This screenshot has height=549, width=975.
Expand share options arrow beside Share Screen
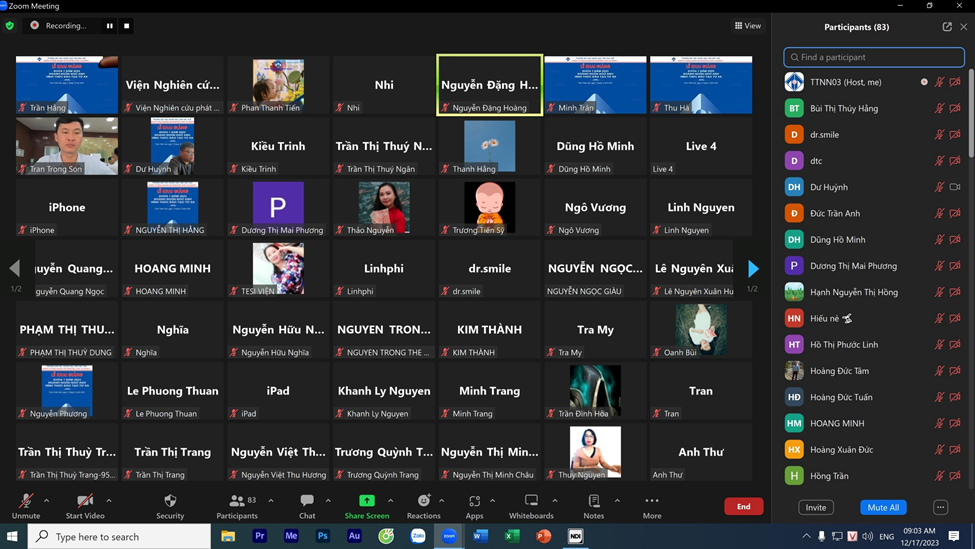pos(391,500)
